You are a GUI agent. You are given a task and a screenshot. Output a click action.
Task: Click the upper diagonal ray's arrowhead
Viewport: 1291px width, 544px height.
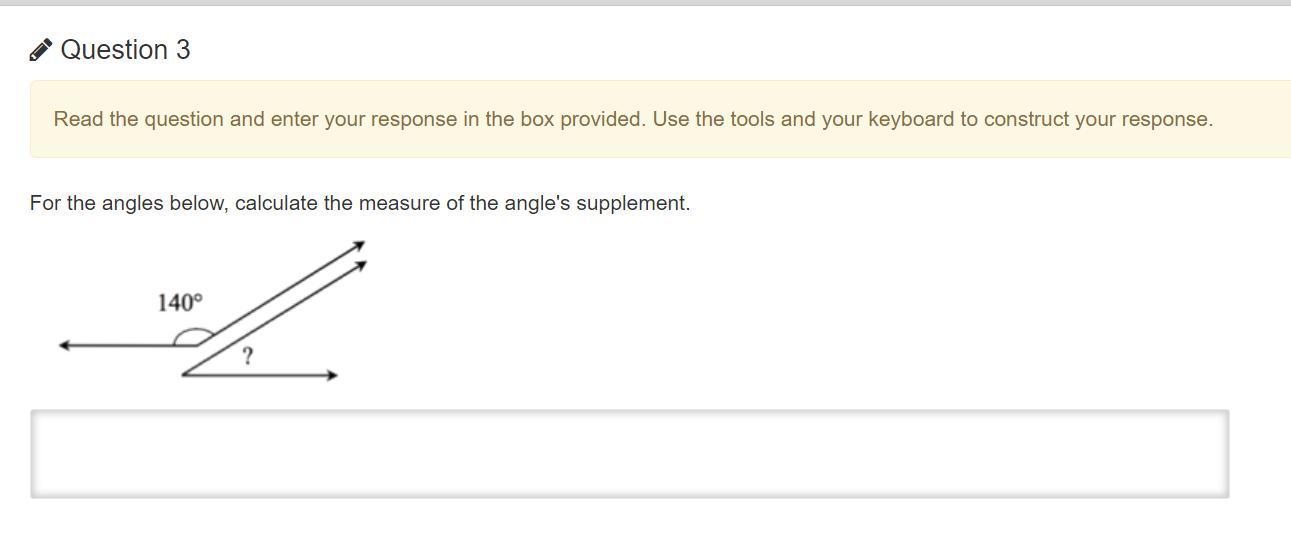(x=360, y=244)
